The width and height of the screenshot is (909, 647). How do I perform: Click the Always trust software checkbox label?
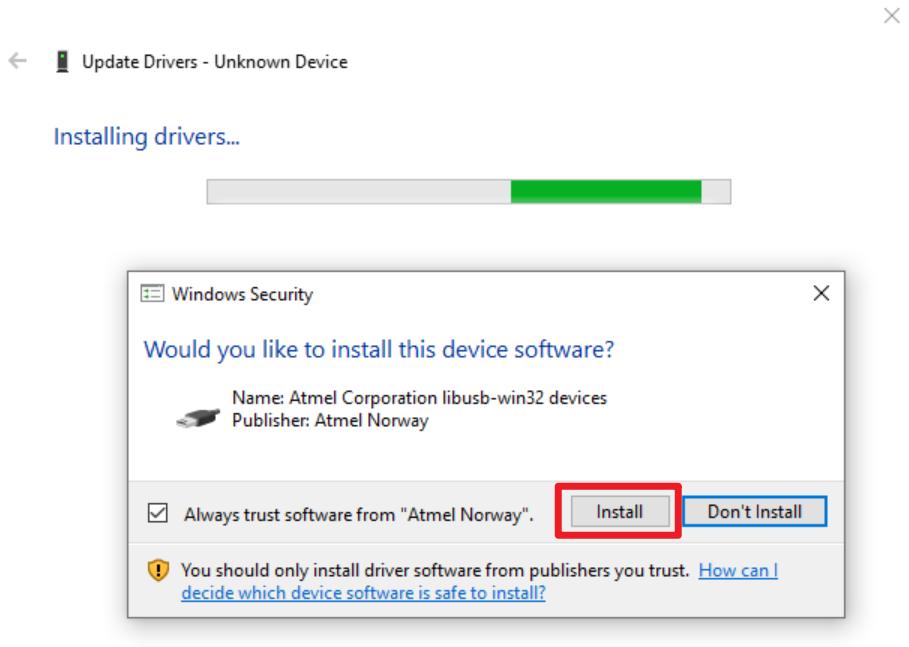(358, 515)
